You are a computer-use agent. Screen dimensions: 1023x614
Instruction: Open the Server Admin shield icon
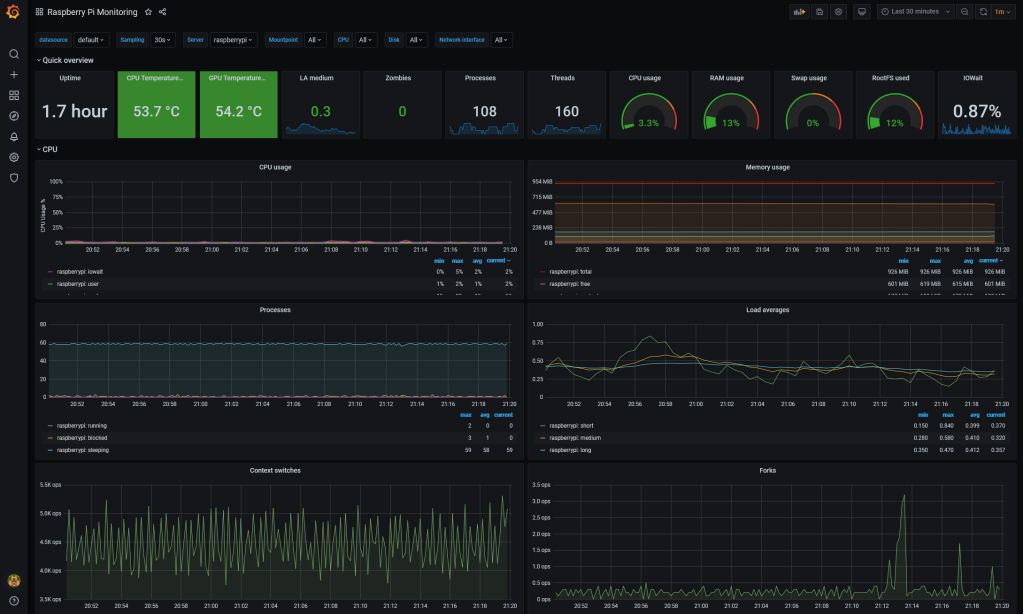coord(14,177)
